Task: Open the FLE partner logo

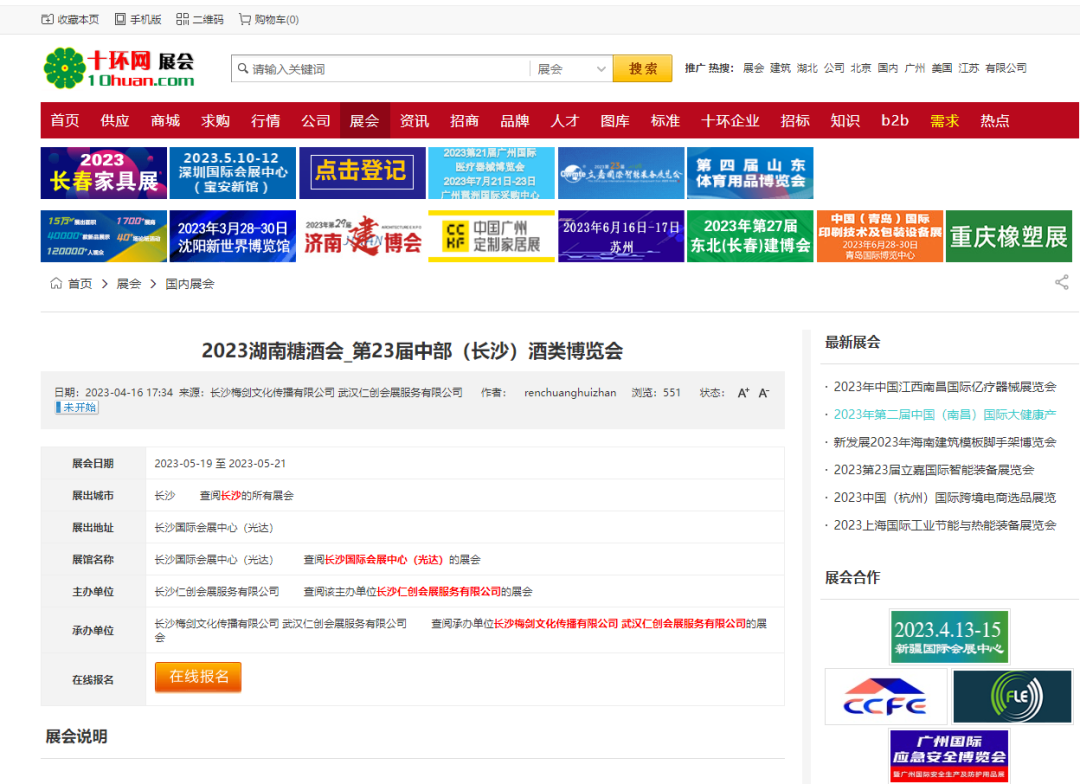Action: 1012,696
